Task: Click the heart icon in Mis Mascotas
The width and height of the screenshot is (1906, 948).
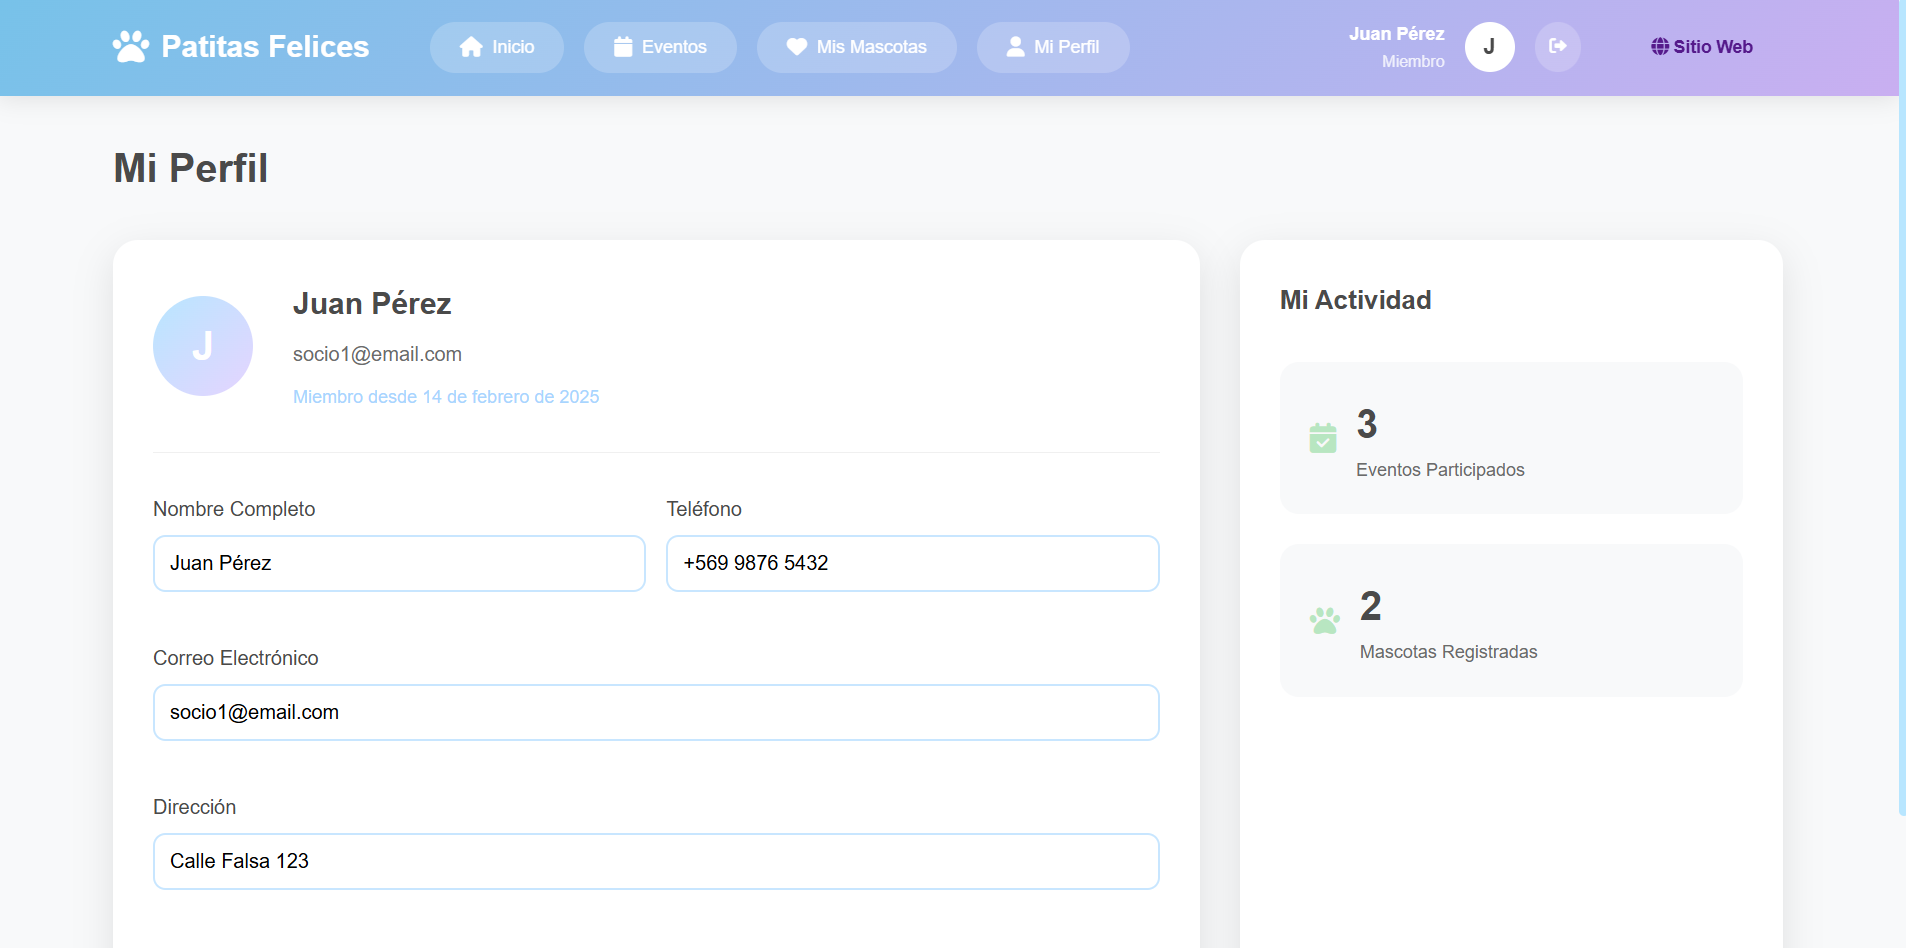Action: pyautogui.click(x=796, y=47)
